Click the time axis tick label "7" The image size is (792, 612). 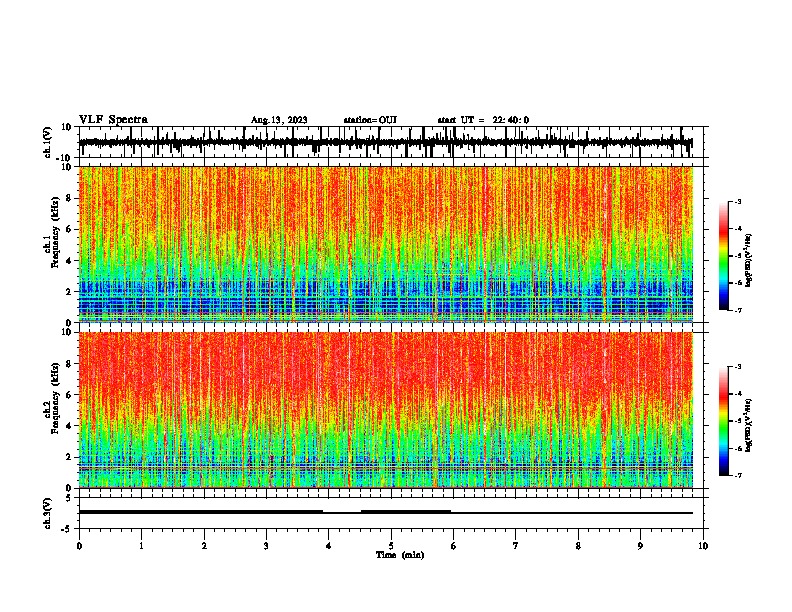pyautogui.click(x=516, y=546)
